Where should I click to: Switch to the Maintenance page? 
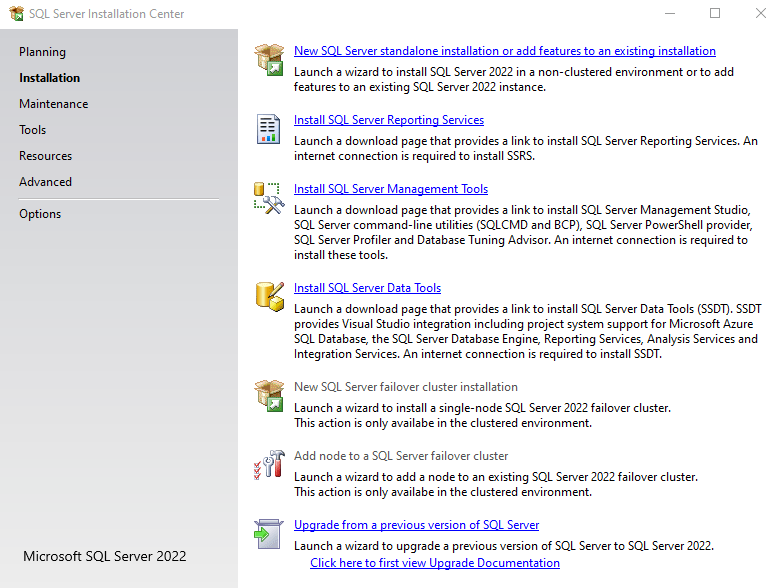pyautogui.click(x=53, y=104)
